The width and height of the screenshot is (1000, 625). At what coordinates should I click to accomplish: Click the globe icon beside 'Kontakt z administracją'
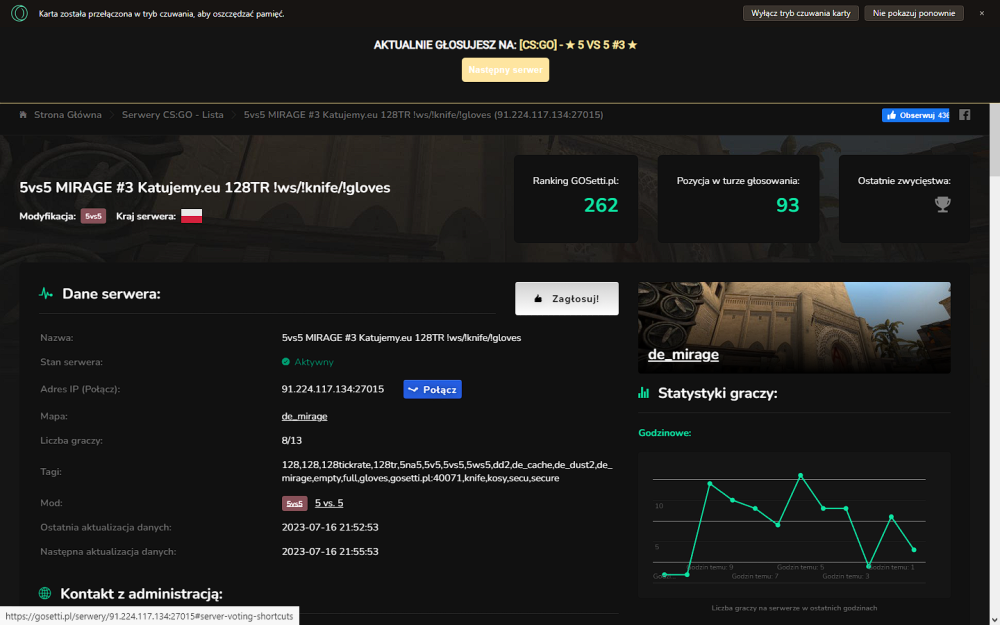click(x=45, y=593)
